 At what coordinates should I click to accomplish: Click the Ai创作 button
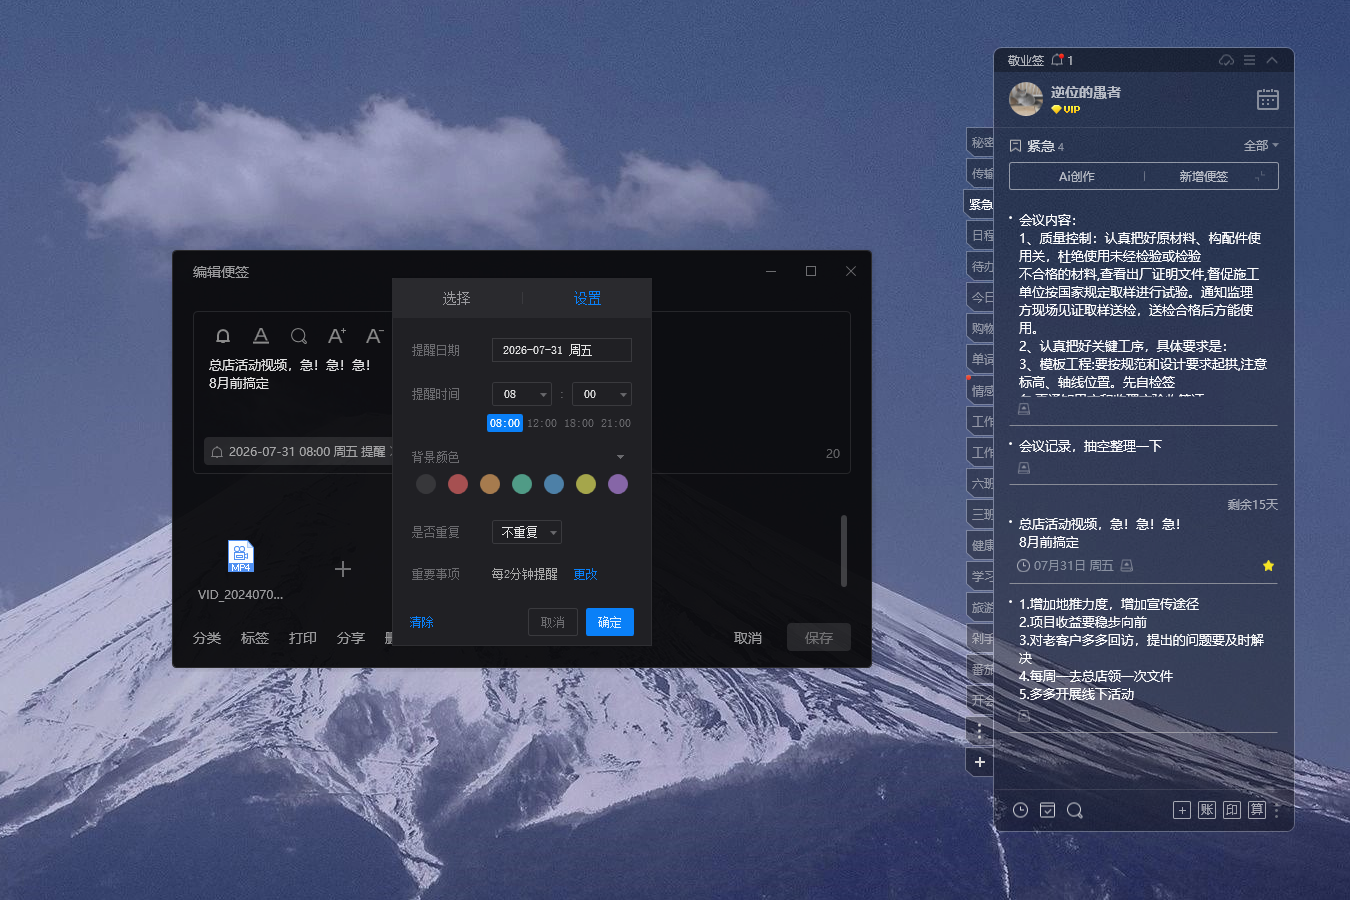1077,176
